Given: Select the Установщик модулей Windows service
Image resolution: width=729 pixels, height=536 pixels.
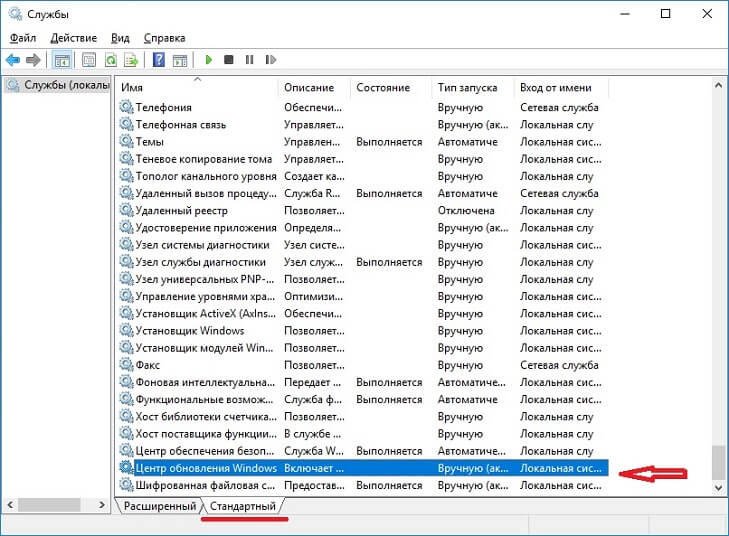Looking at the screenshot, I should [x=363, y=348].
